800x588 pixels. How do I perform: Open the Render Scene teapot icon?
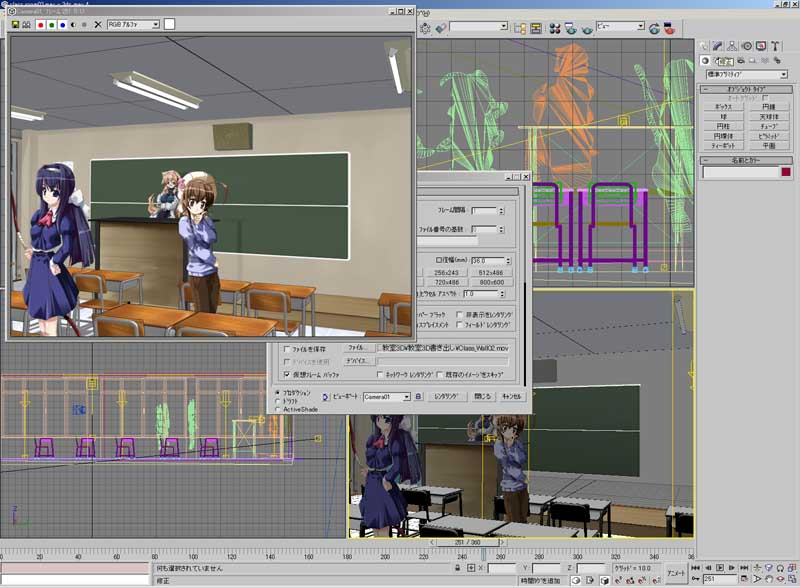(570, 29)
